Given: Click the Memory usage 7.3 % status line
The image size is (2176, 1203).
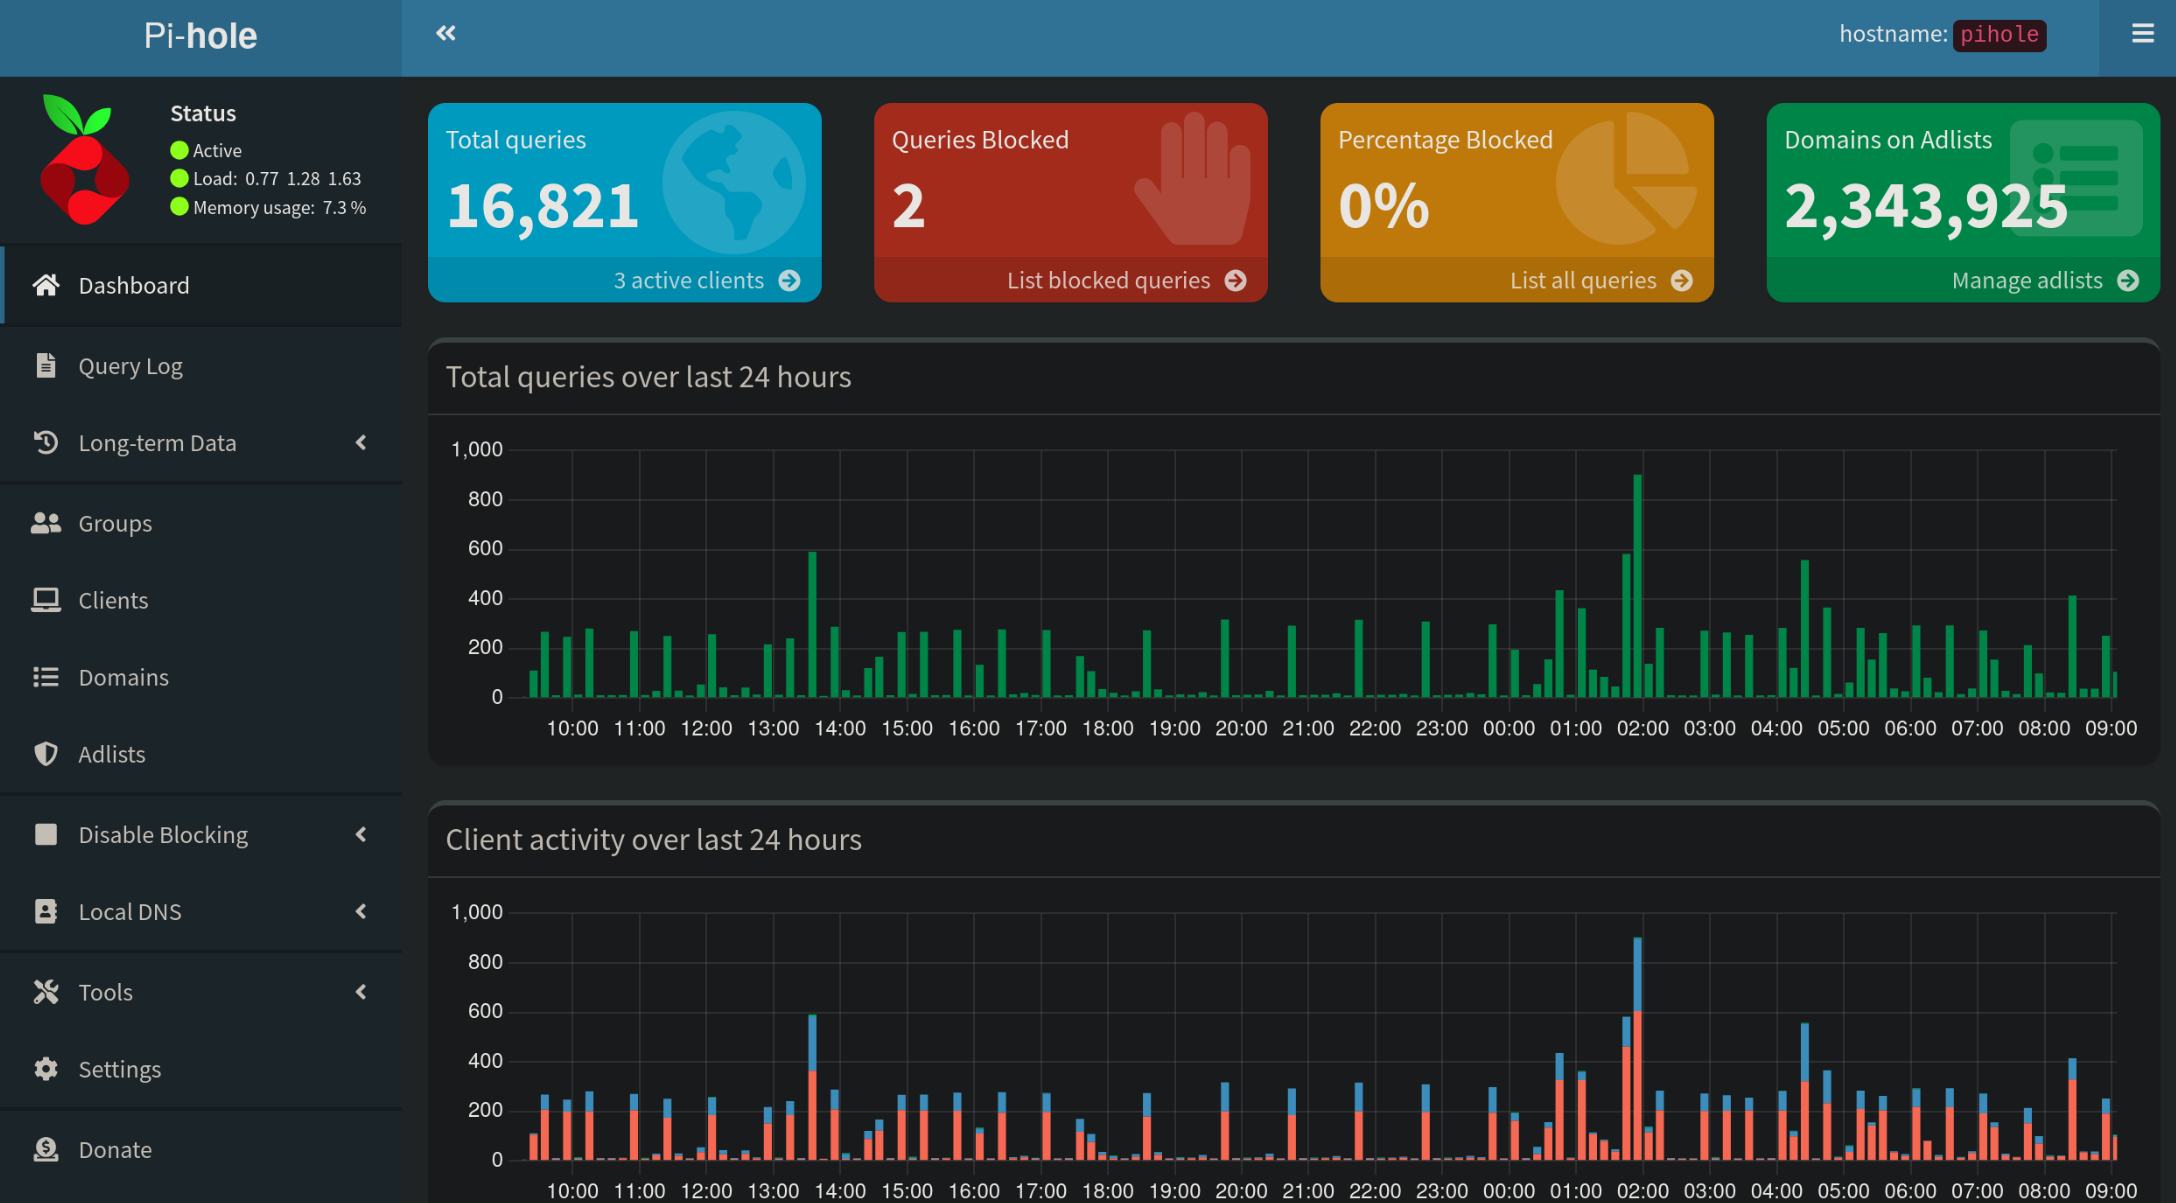Looking at the screenshot, I should click(x=268, y=207).
